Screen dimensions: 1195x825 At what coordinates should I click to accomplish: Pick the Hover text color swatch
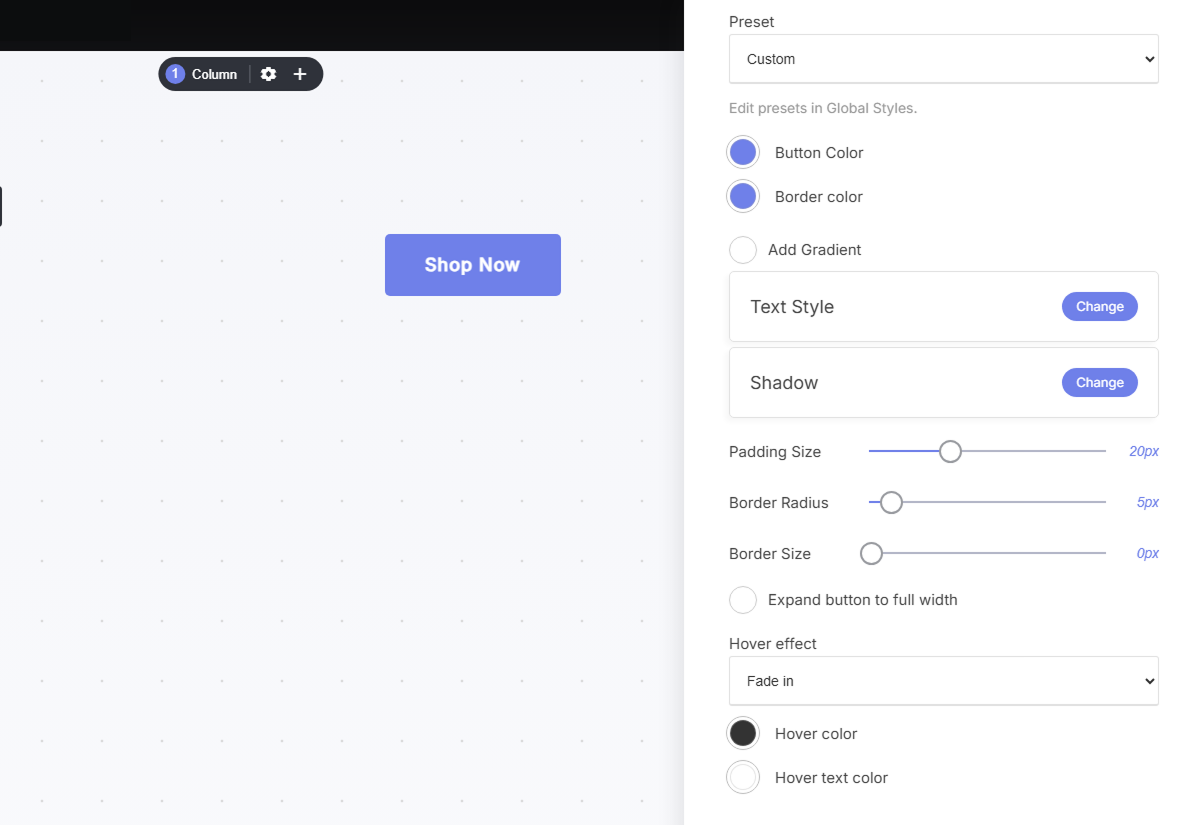[x=743, y=778]
